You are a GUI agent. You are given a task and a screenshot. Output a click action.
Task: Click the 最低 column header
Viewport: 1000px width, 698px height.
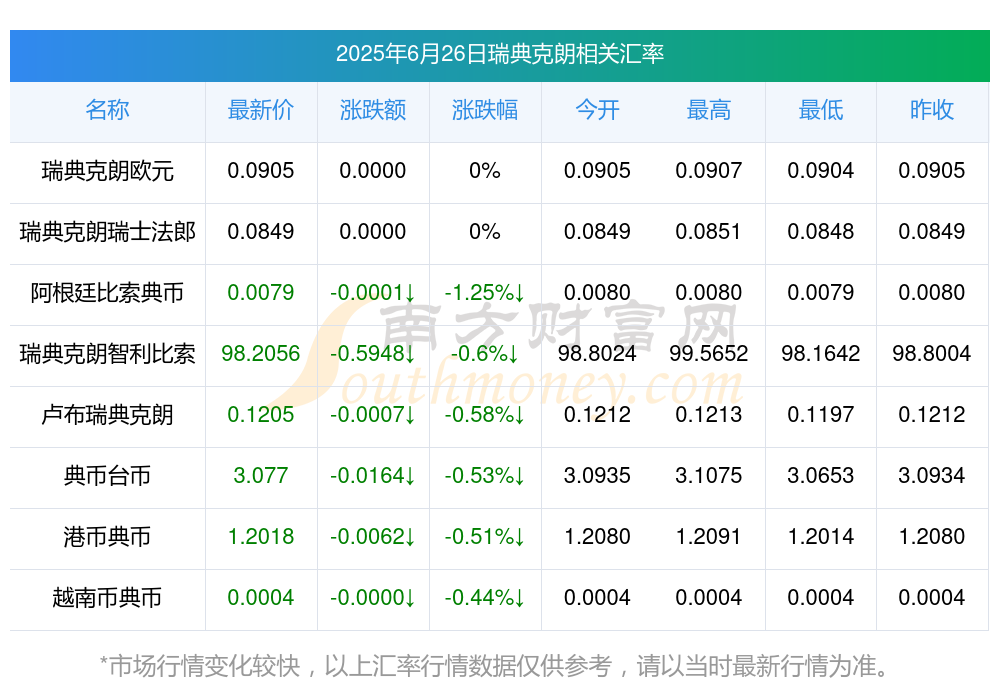(821, 110)
